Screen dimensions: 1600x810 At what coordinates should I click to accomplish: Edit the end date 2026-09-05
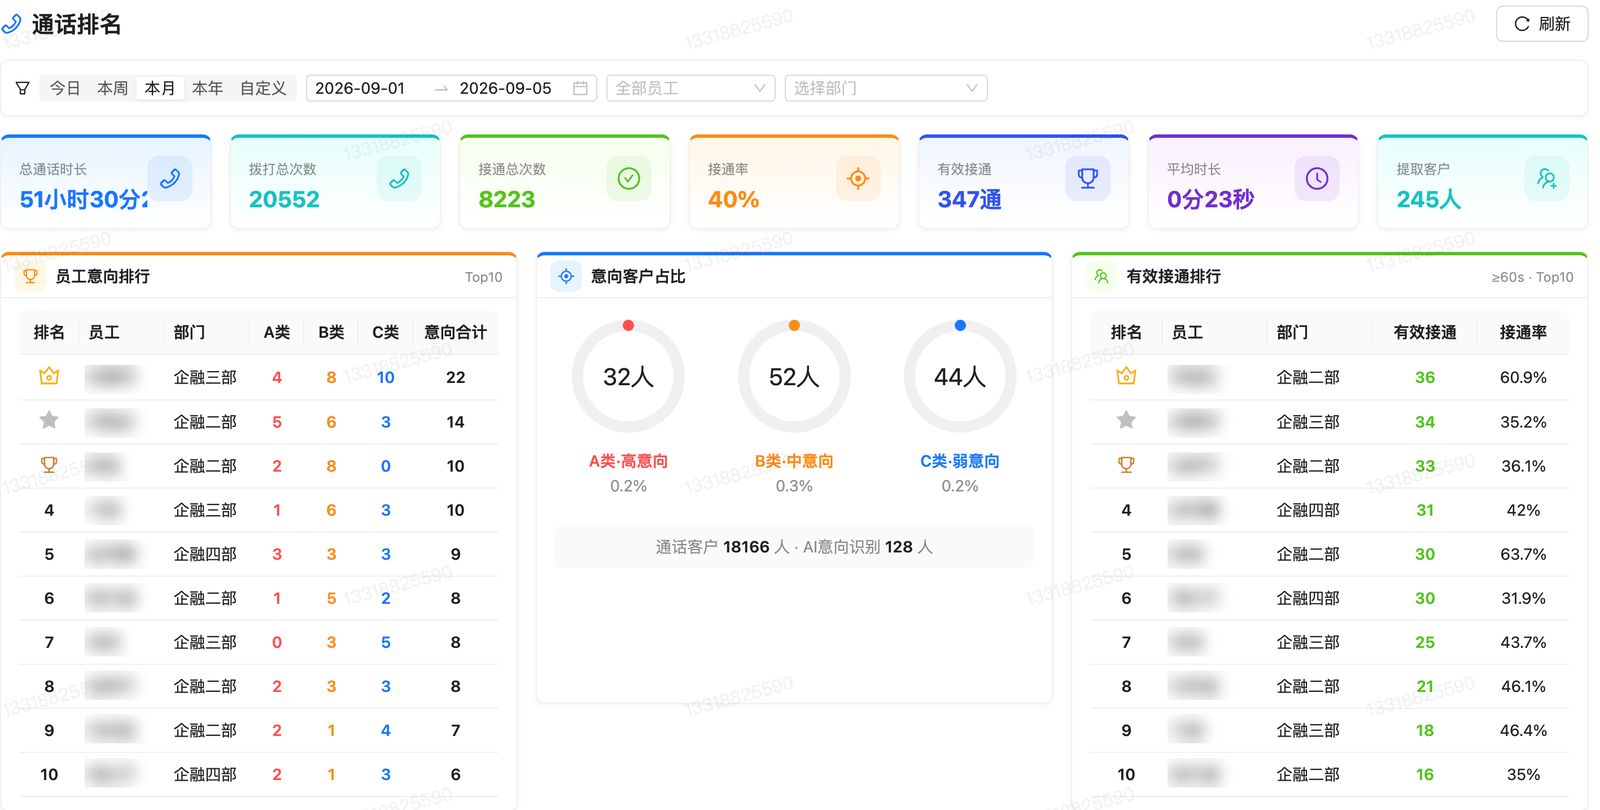coord(505,88)
